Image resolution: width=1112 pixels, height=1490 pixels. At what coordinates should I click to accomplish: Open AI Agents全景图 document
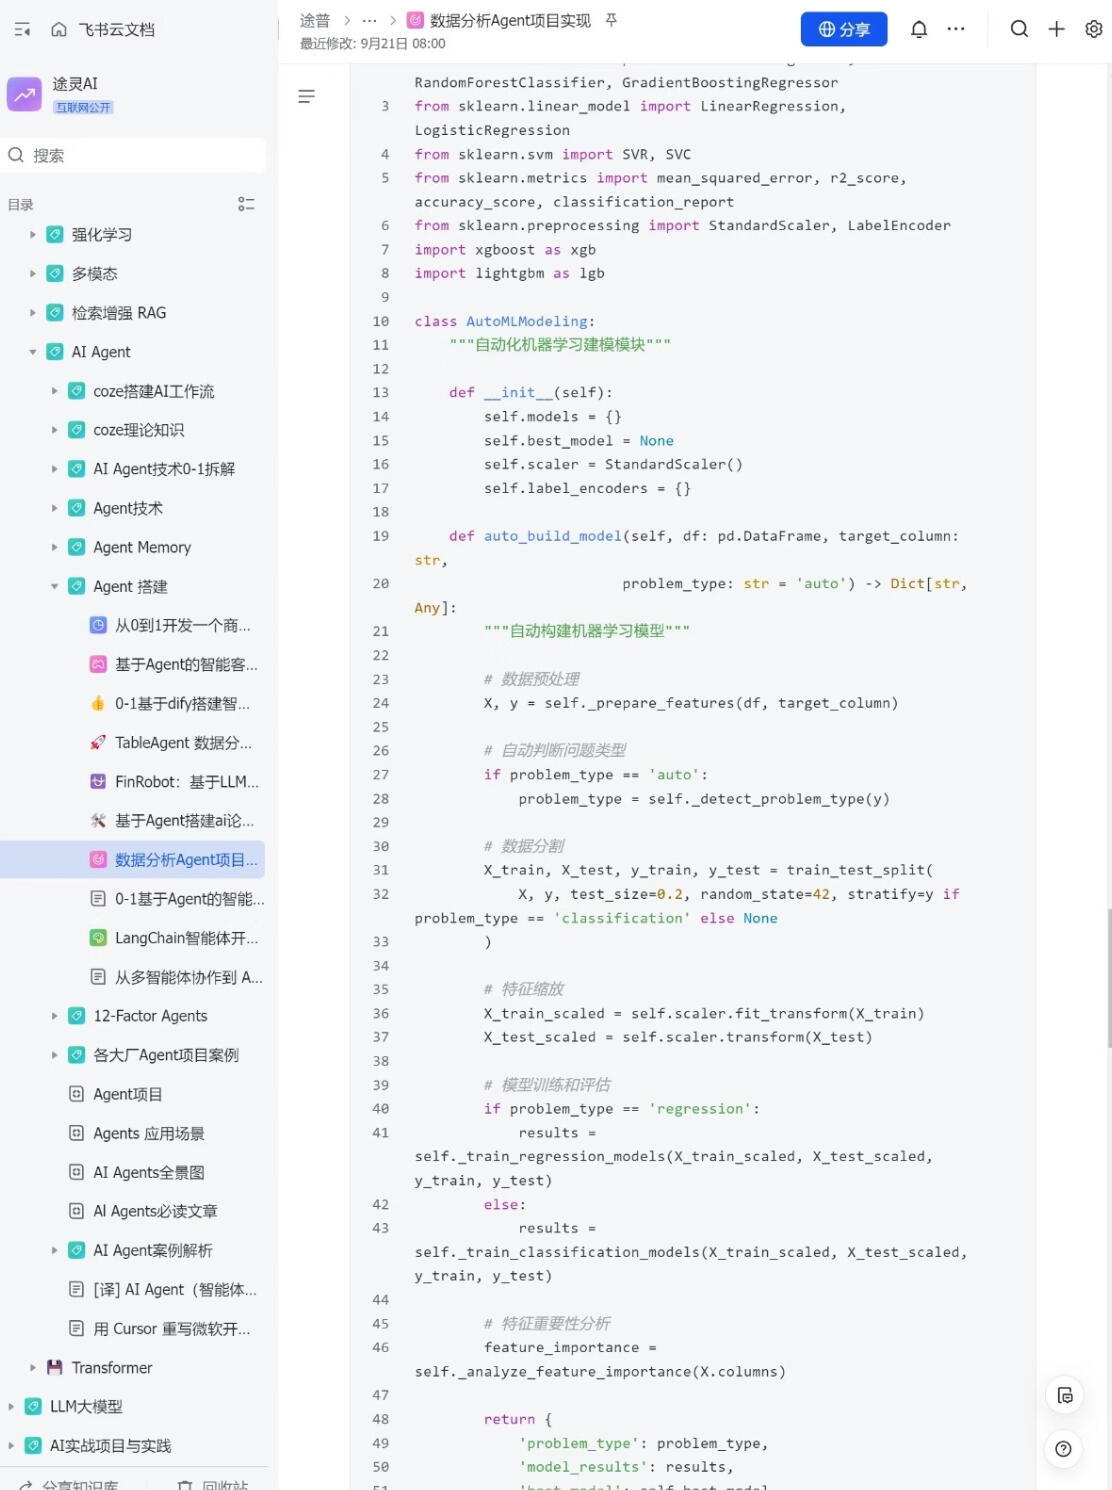[149, 1172]
